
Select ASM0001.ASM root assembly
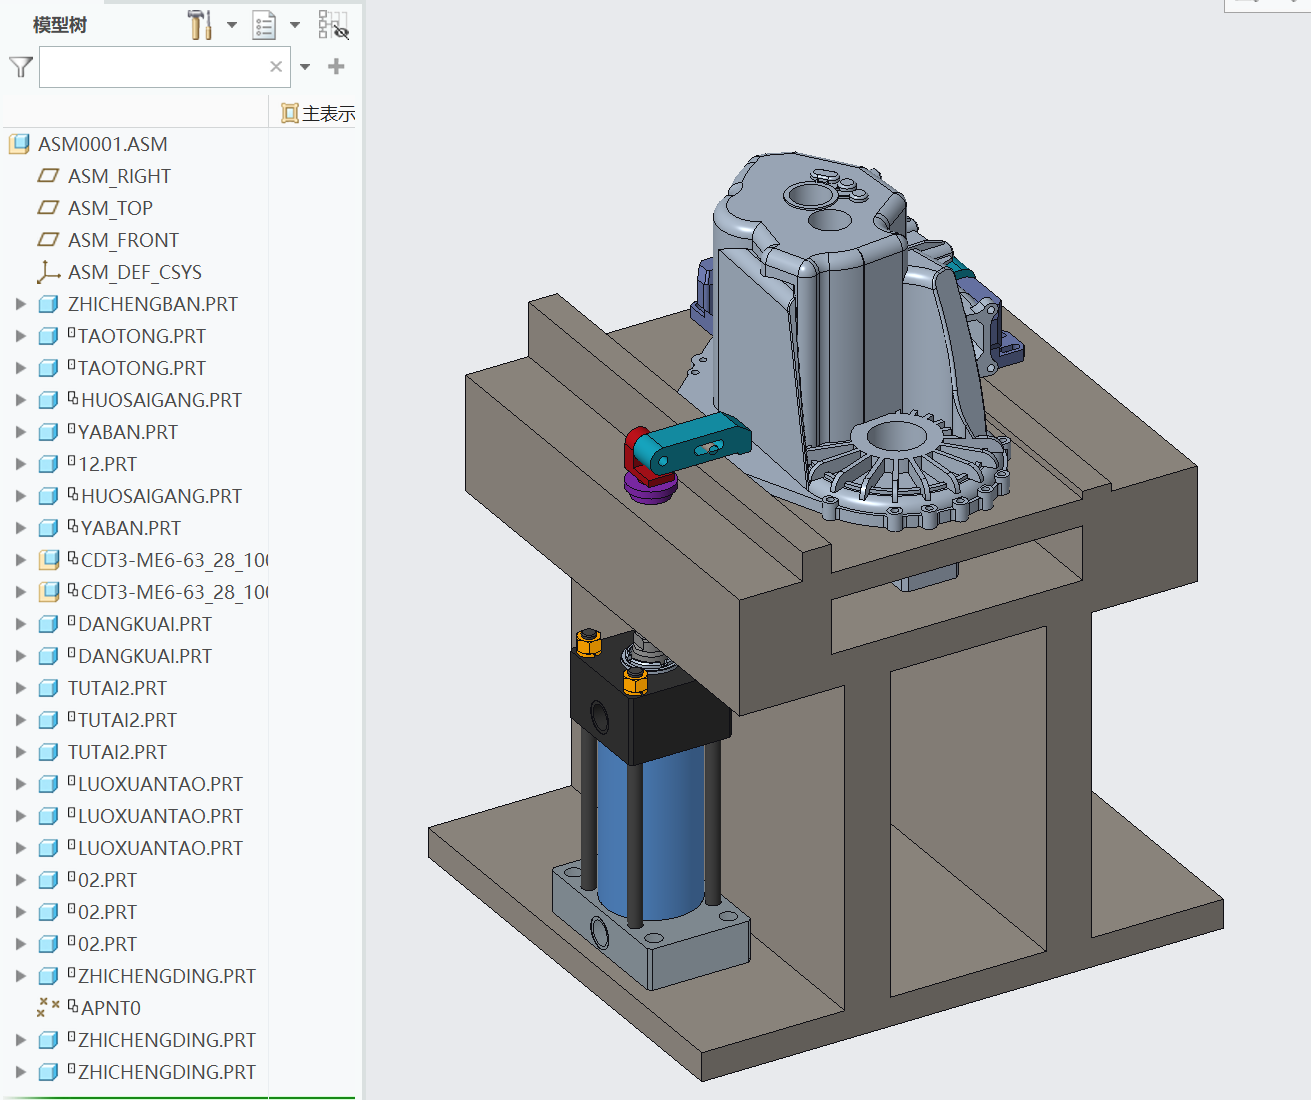coord(102,144)
